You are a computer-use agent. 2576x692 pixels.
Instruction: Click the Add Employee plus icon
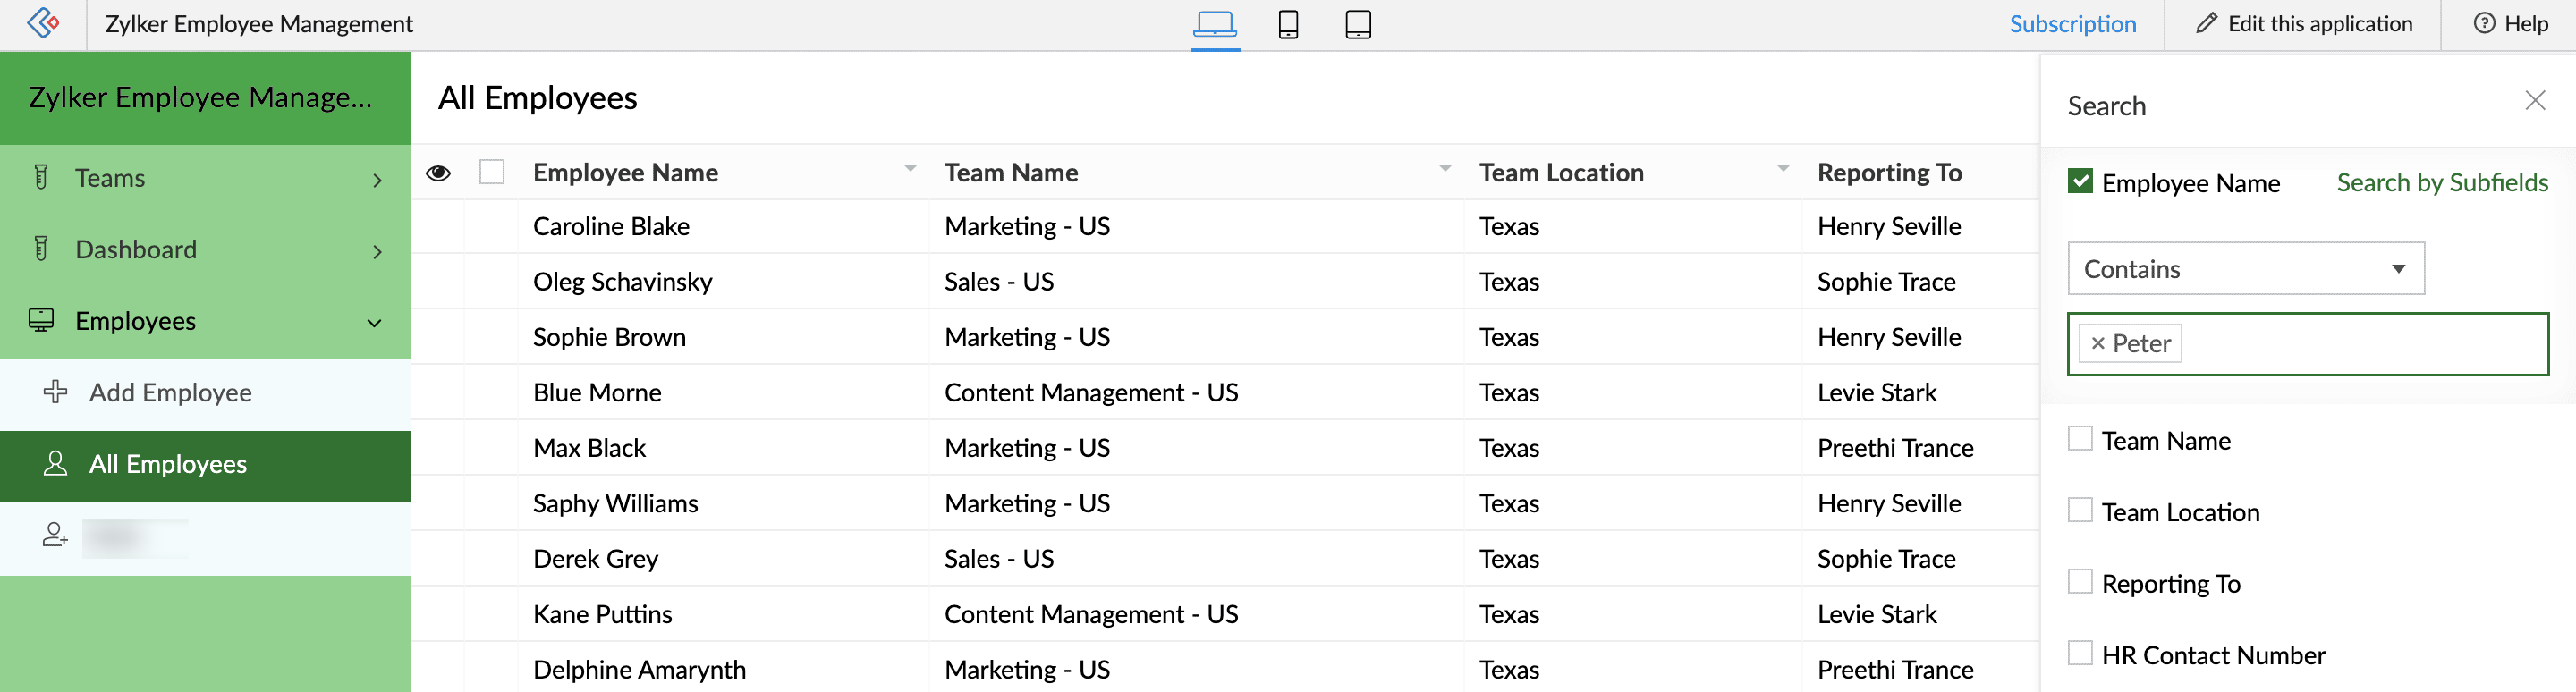[x=56, y=392]
